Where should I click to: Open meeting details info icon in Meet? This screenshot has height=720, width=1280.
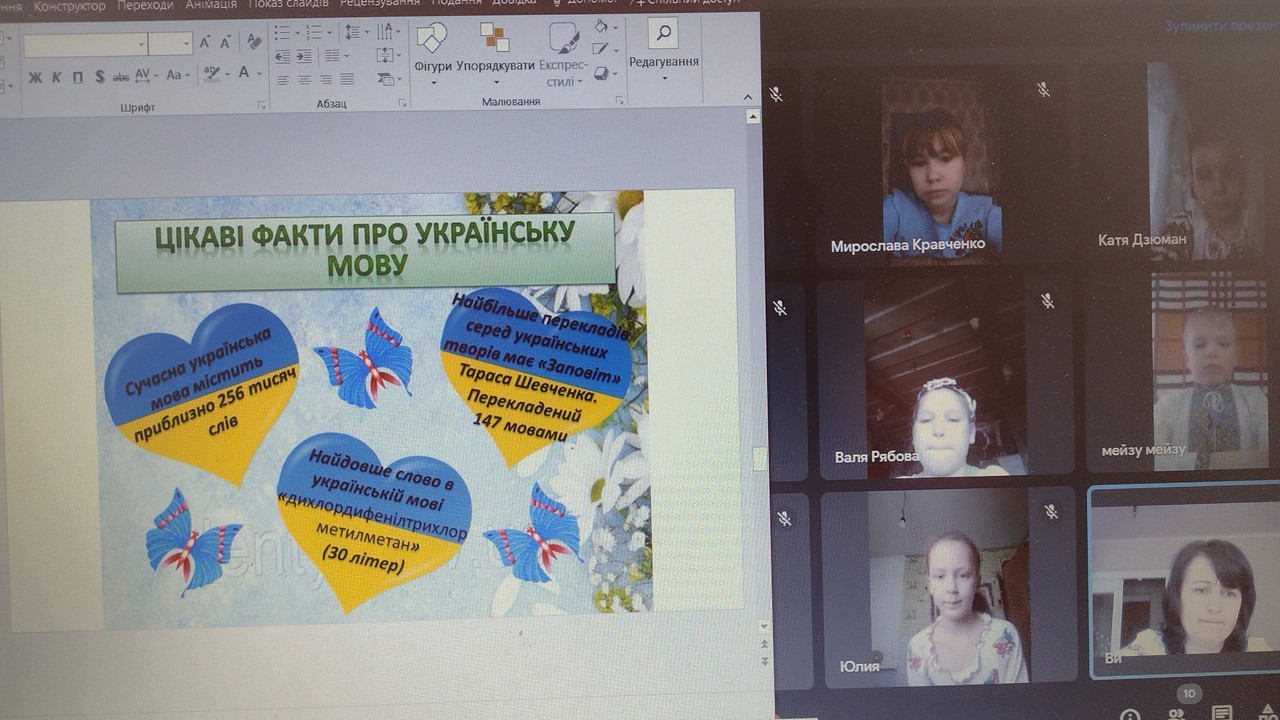[x=1131, y=715]
